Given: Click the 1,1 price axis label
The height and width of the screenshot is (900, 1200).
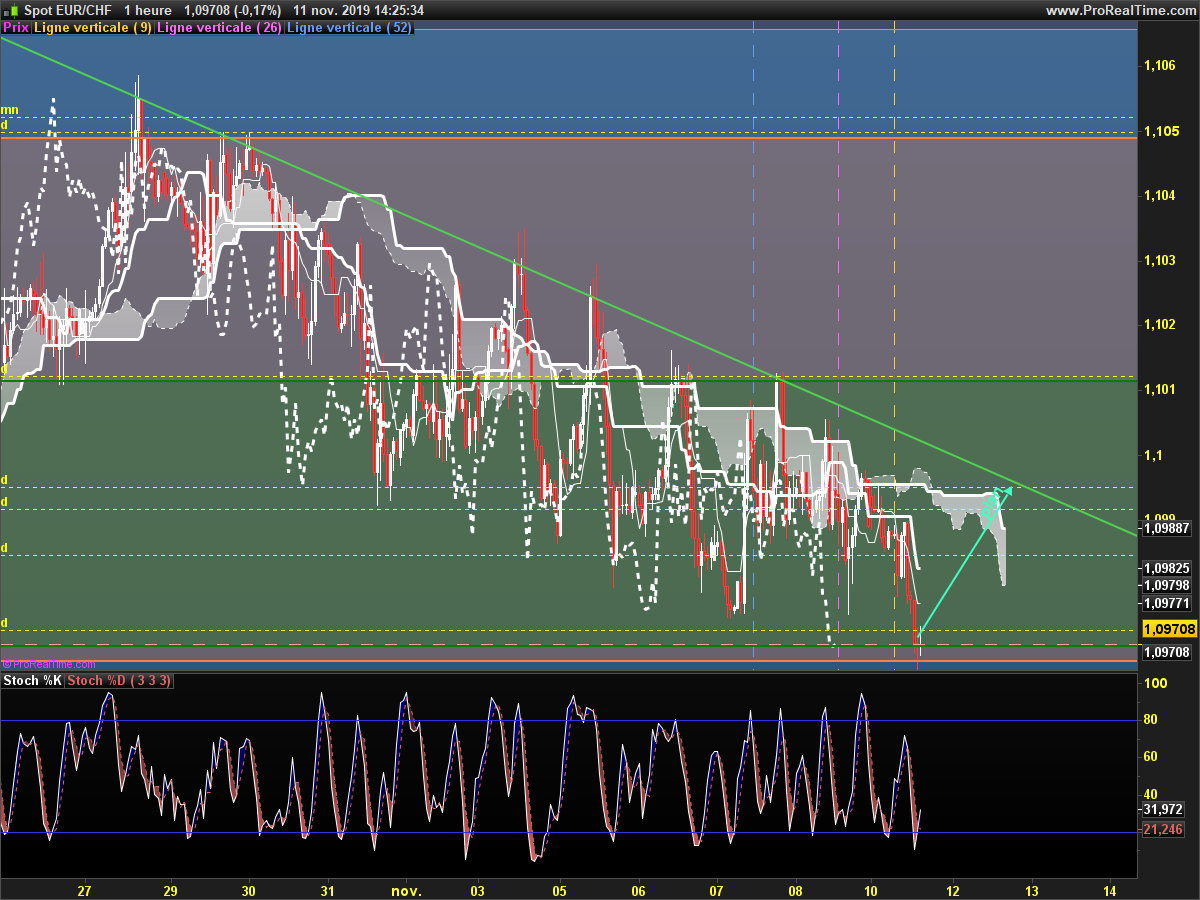Looking at the screenshot, I should (x=1152, y=454).
